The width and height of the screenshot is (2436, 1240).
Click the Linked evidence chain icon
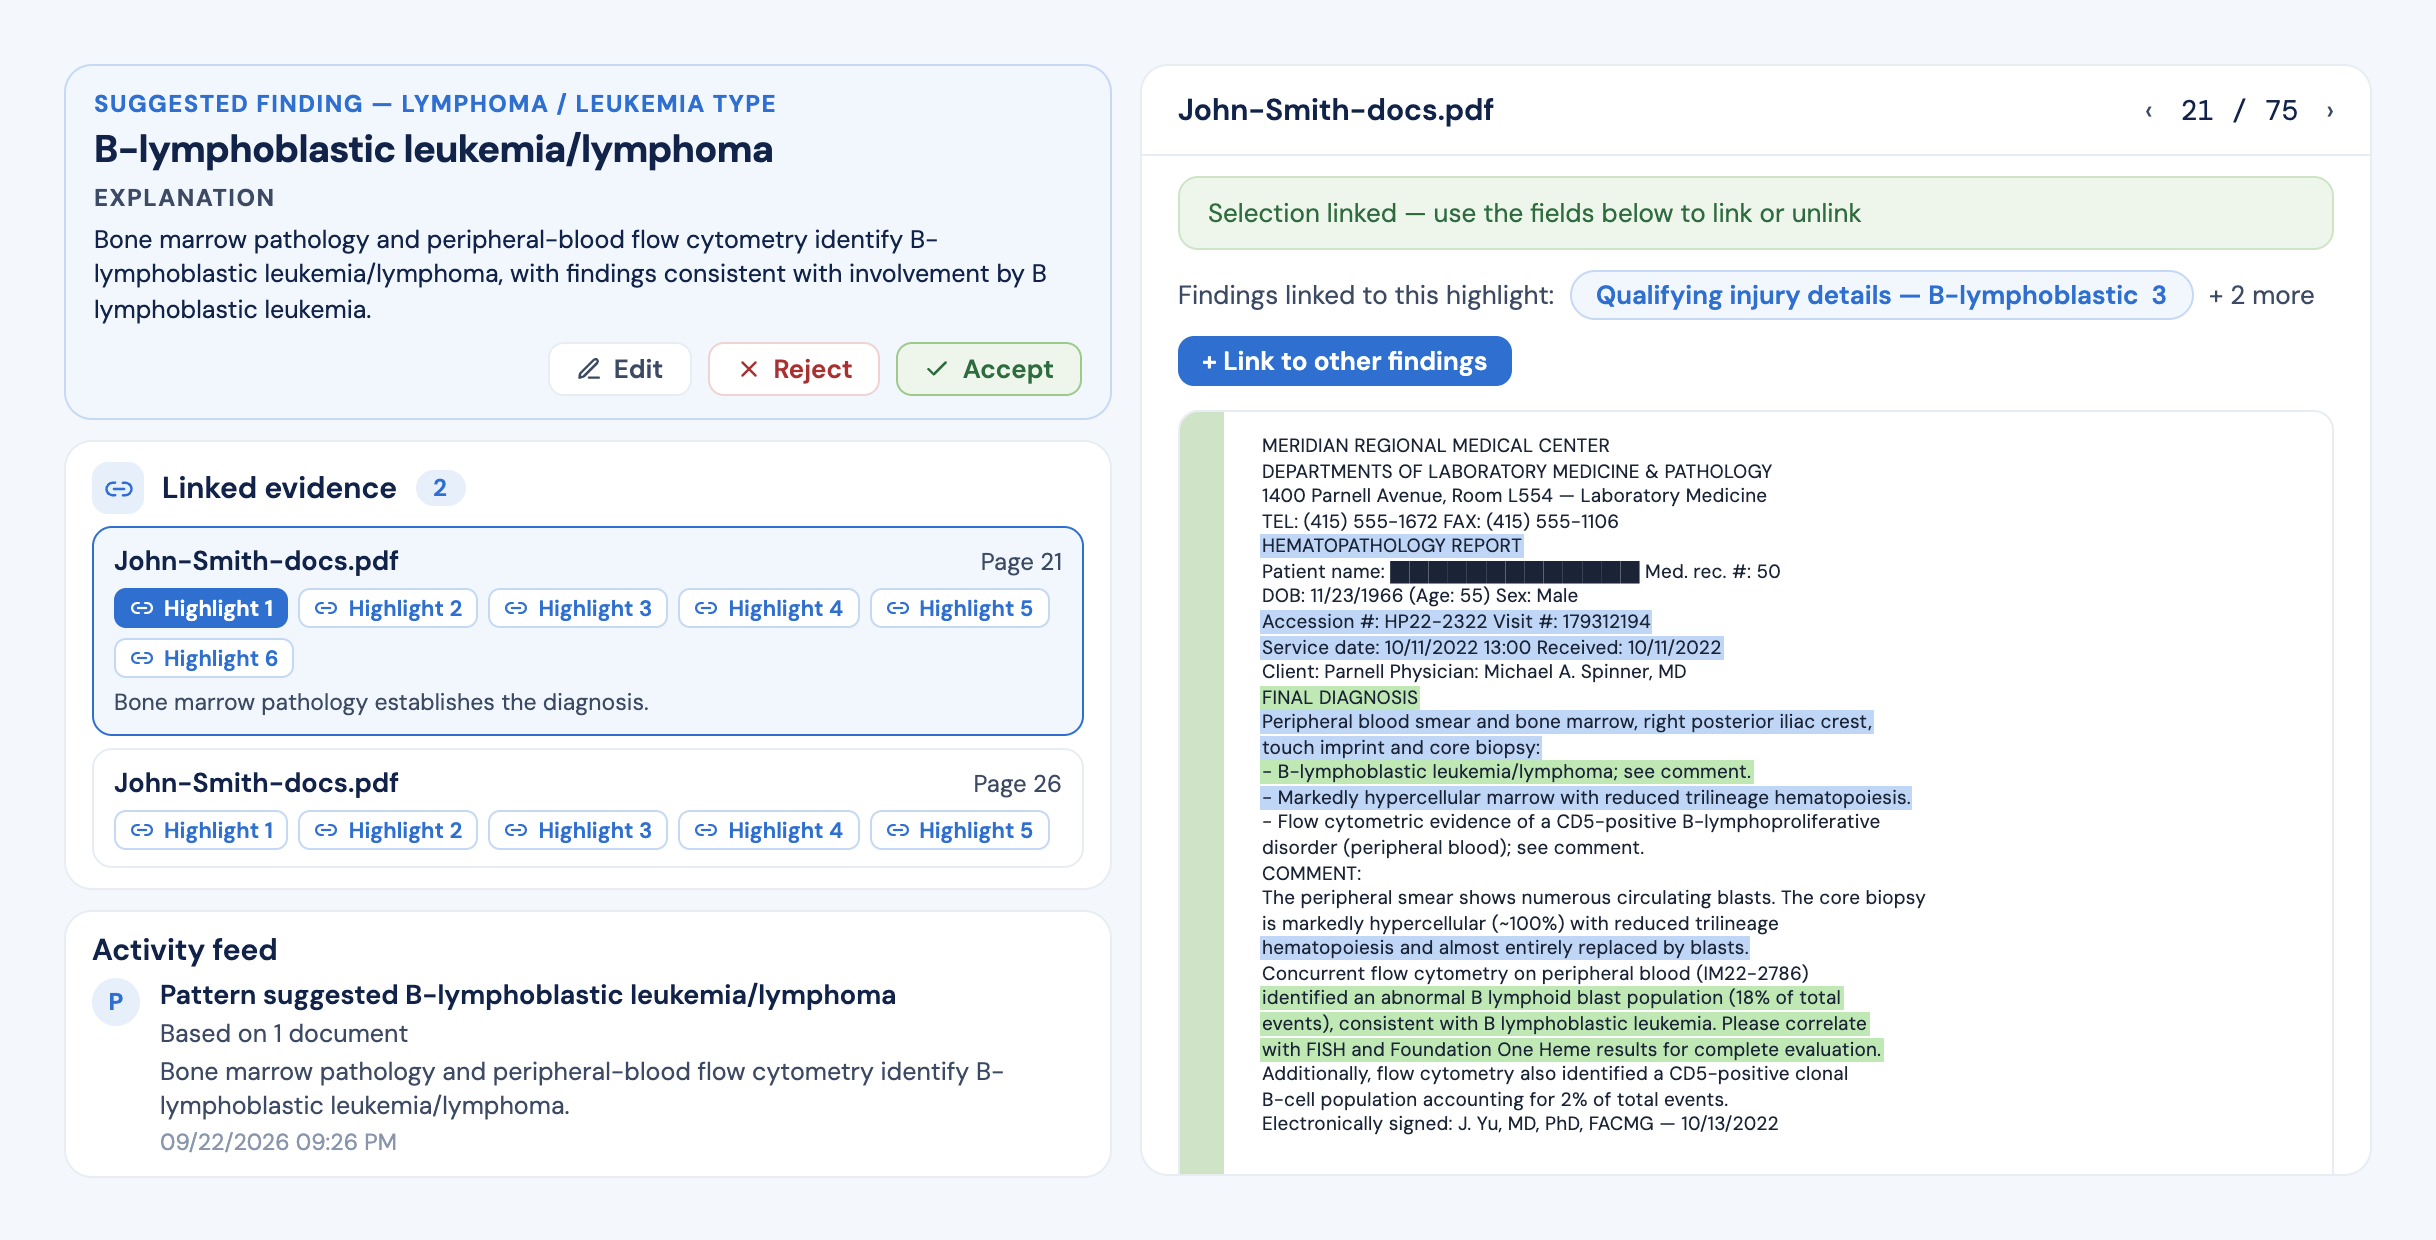click(119, 488)
